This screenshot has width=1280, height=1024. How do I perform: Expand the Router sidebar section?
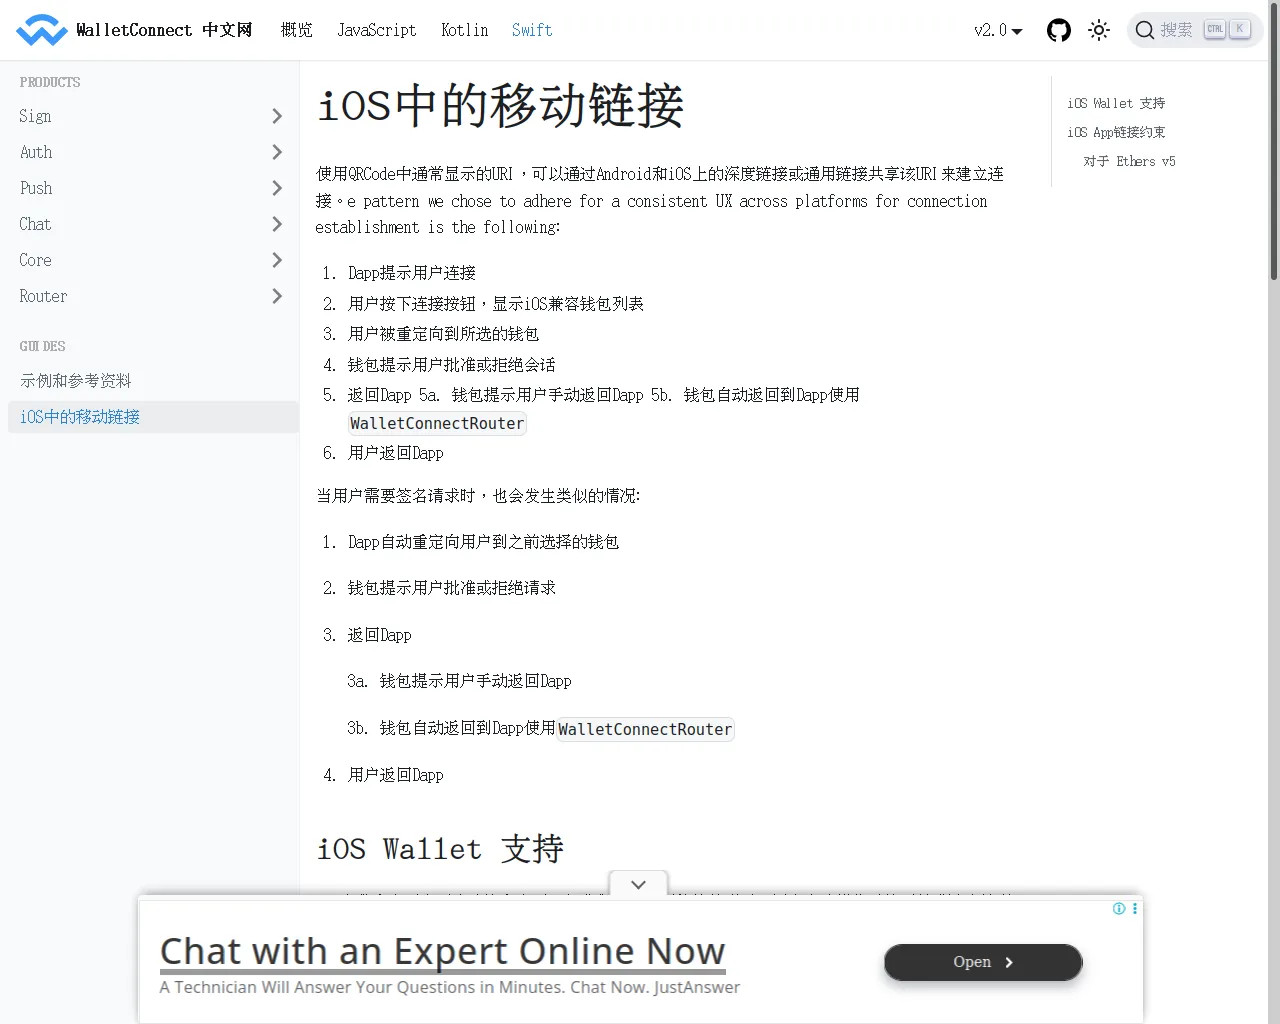pyautogui.click(x=277, y=296)
